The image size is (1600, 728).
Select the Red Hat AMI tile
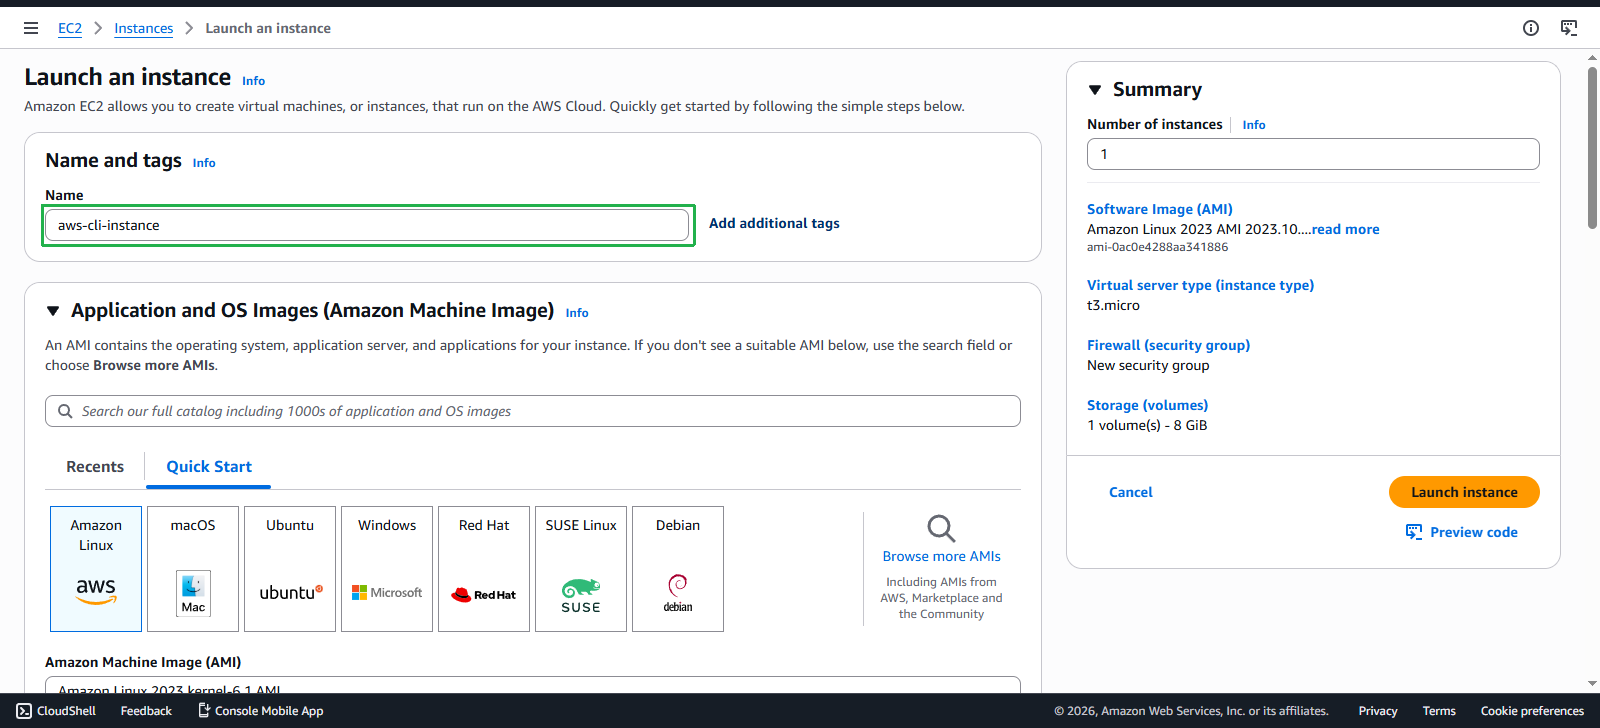pyautogui.click(x=484, y=569)
